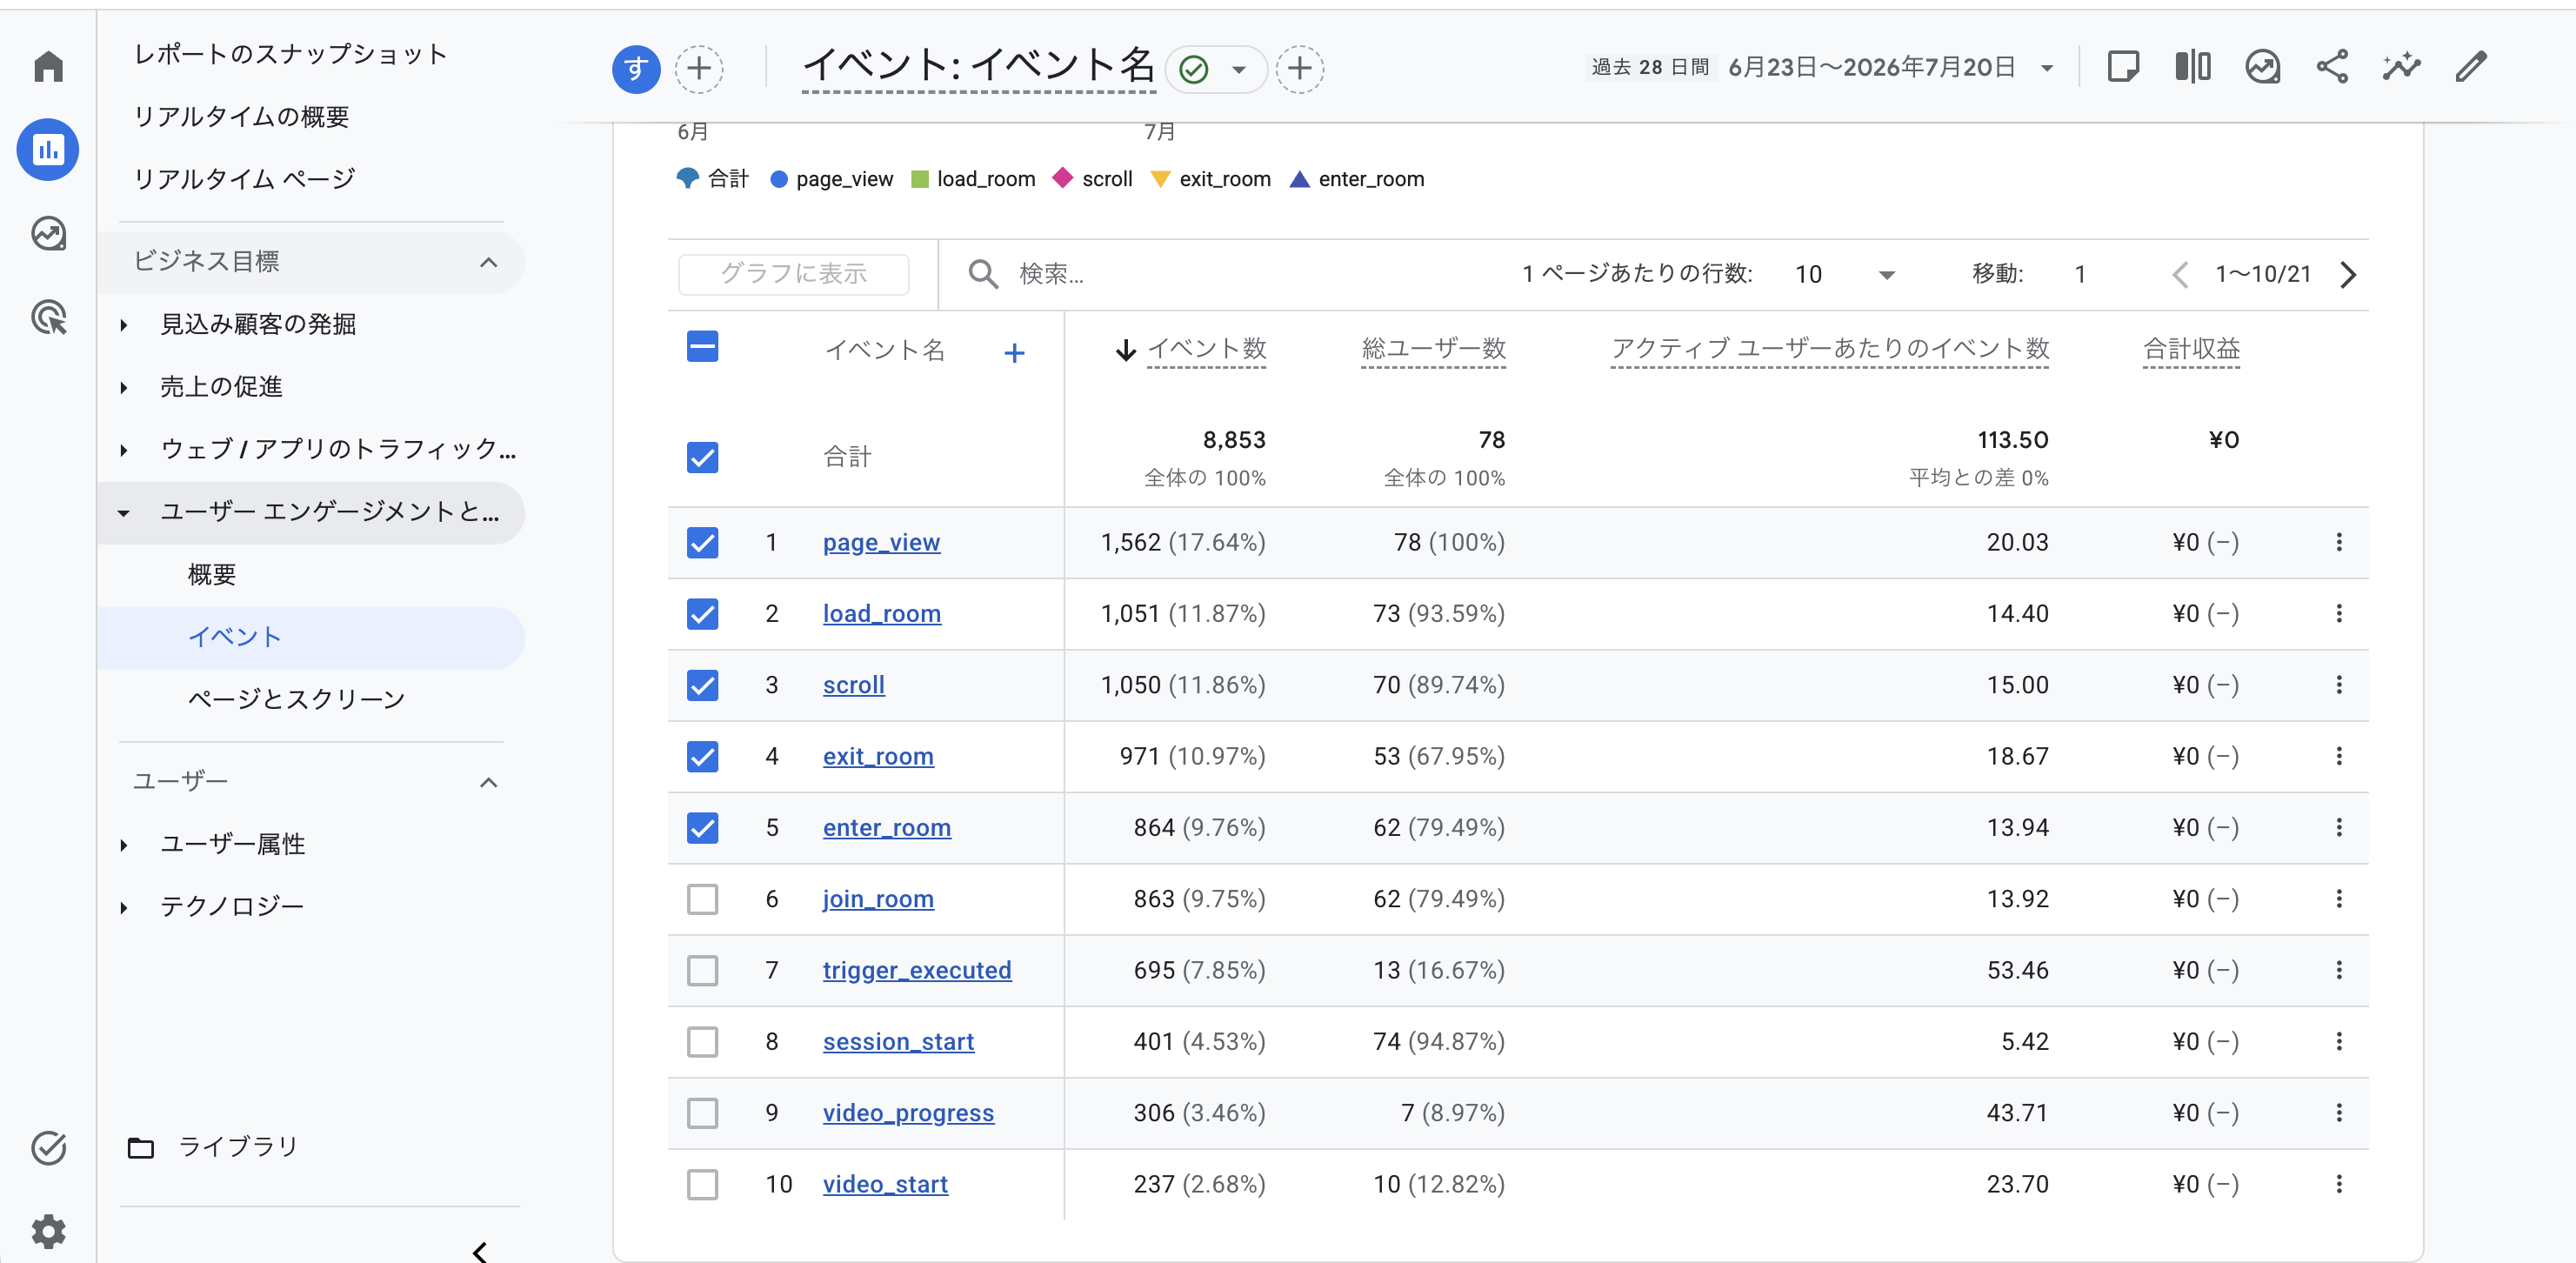
Task: Check the video_progress row checkbox
Action: (702, 1113)
